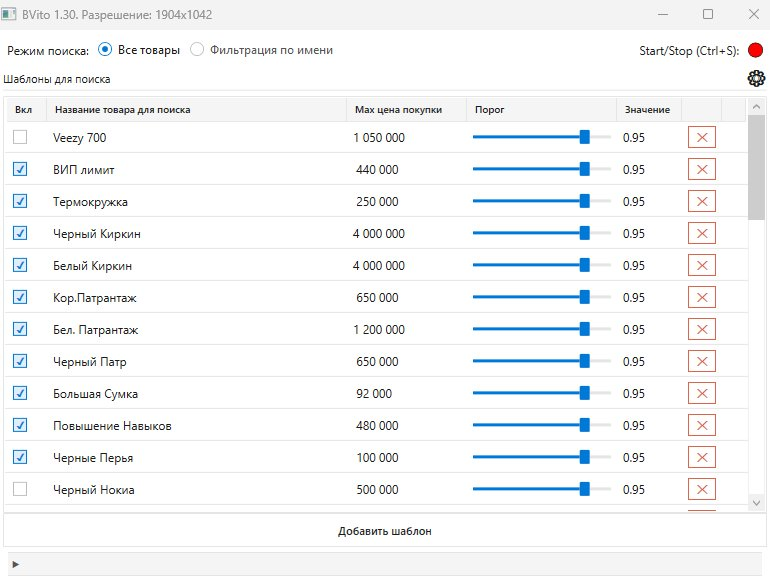This screenshot has width=770, height=587.
Task: Remove the Черный Киркин template
Action: [701, 234]
